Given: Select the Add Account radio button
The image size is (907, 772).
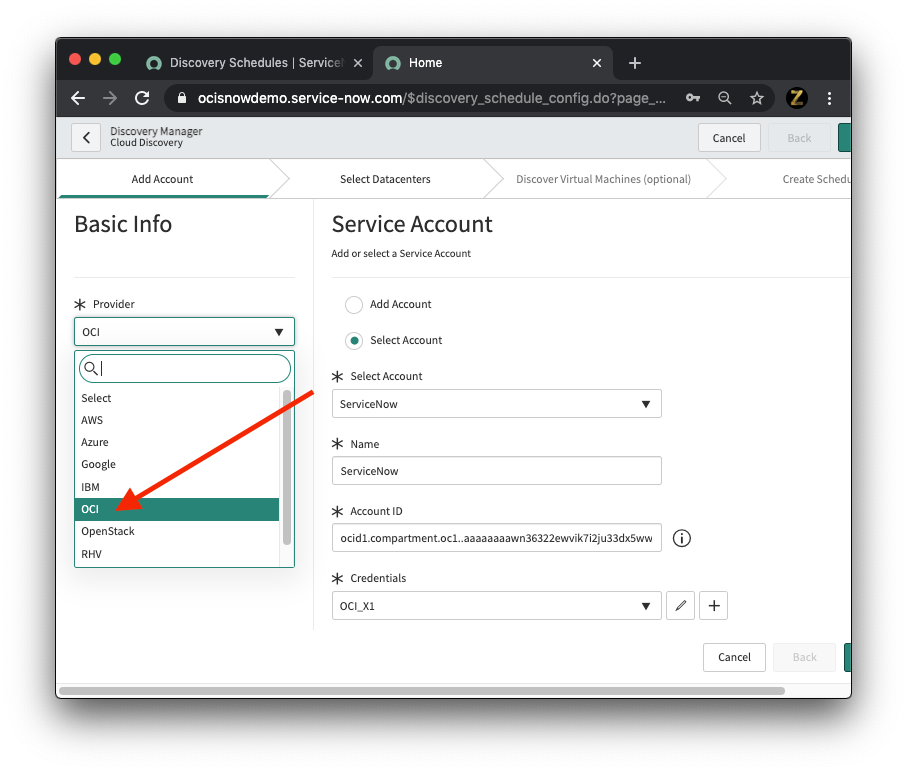Looking at the screenshot, I should pyautogui.click(x=354, y=305).
